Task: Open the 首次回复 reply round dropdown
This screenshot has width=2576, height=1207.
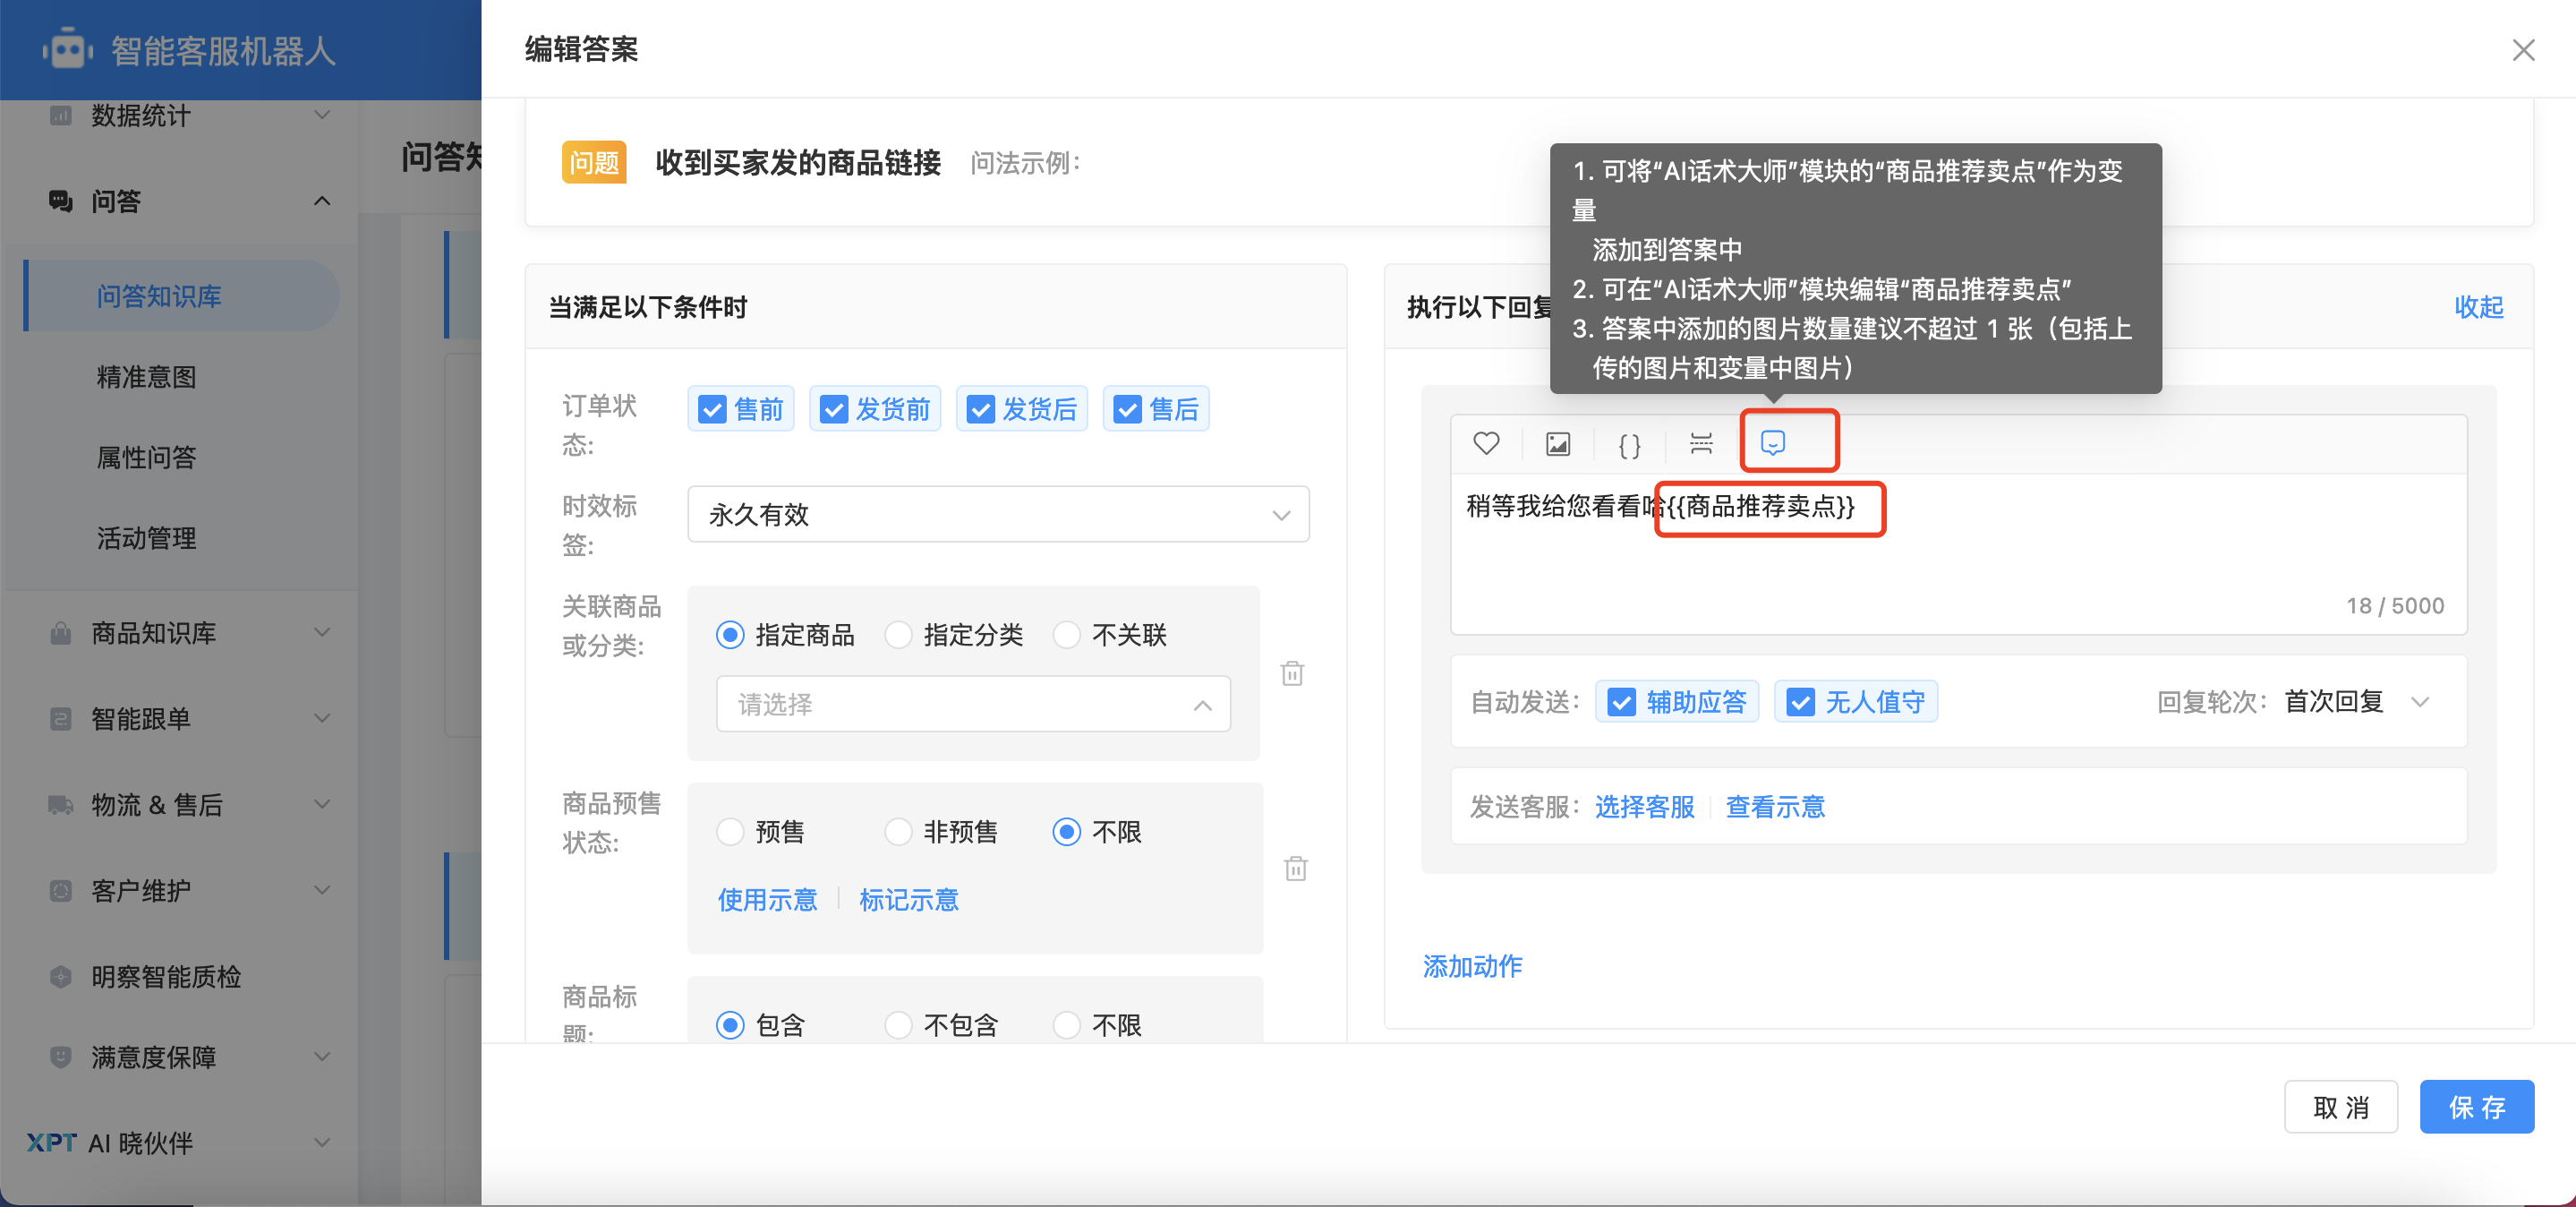Action: point(2356,702)
